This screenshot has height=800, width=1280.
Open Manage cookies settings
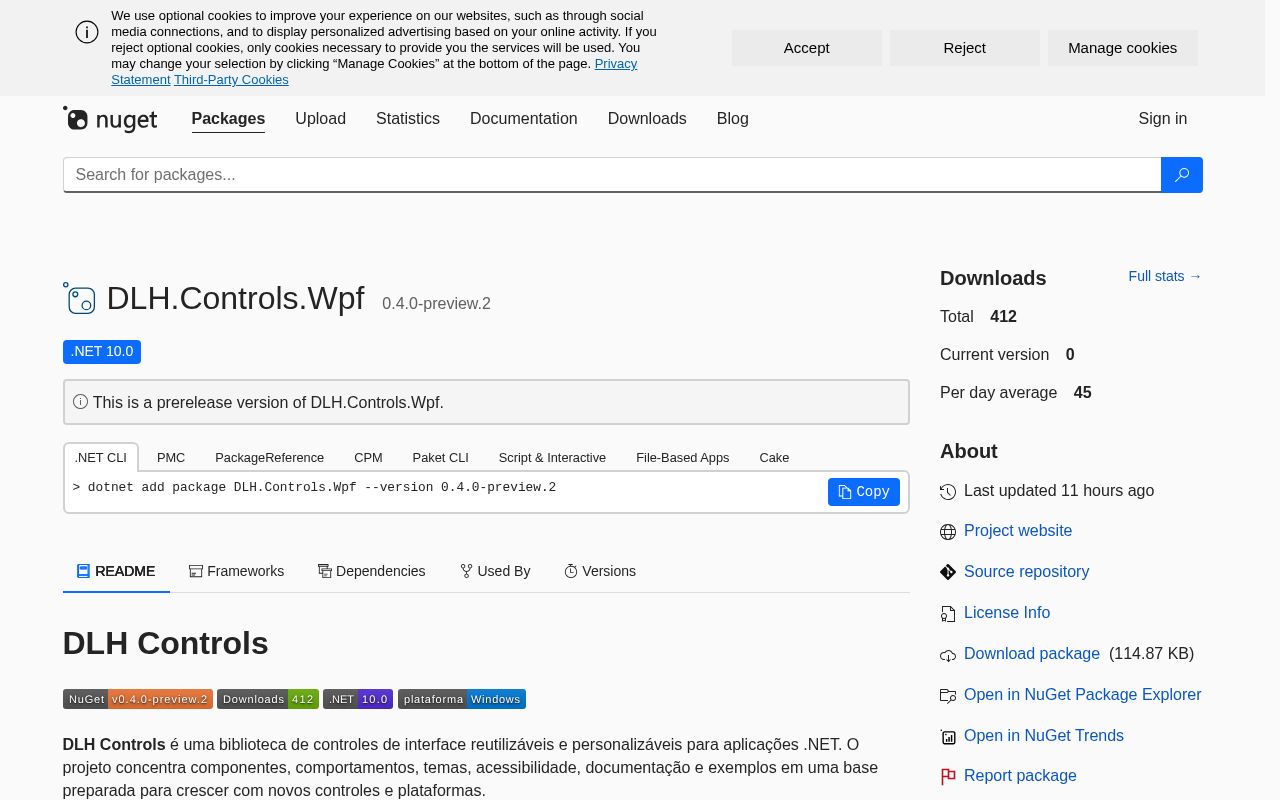(1123, 48)
